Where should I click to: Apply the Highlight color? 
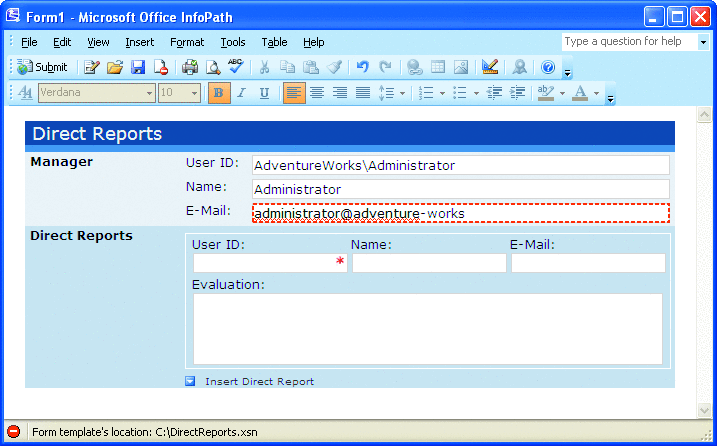(546, 93)
